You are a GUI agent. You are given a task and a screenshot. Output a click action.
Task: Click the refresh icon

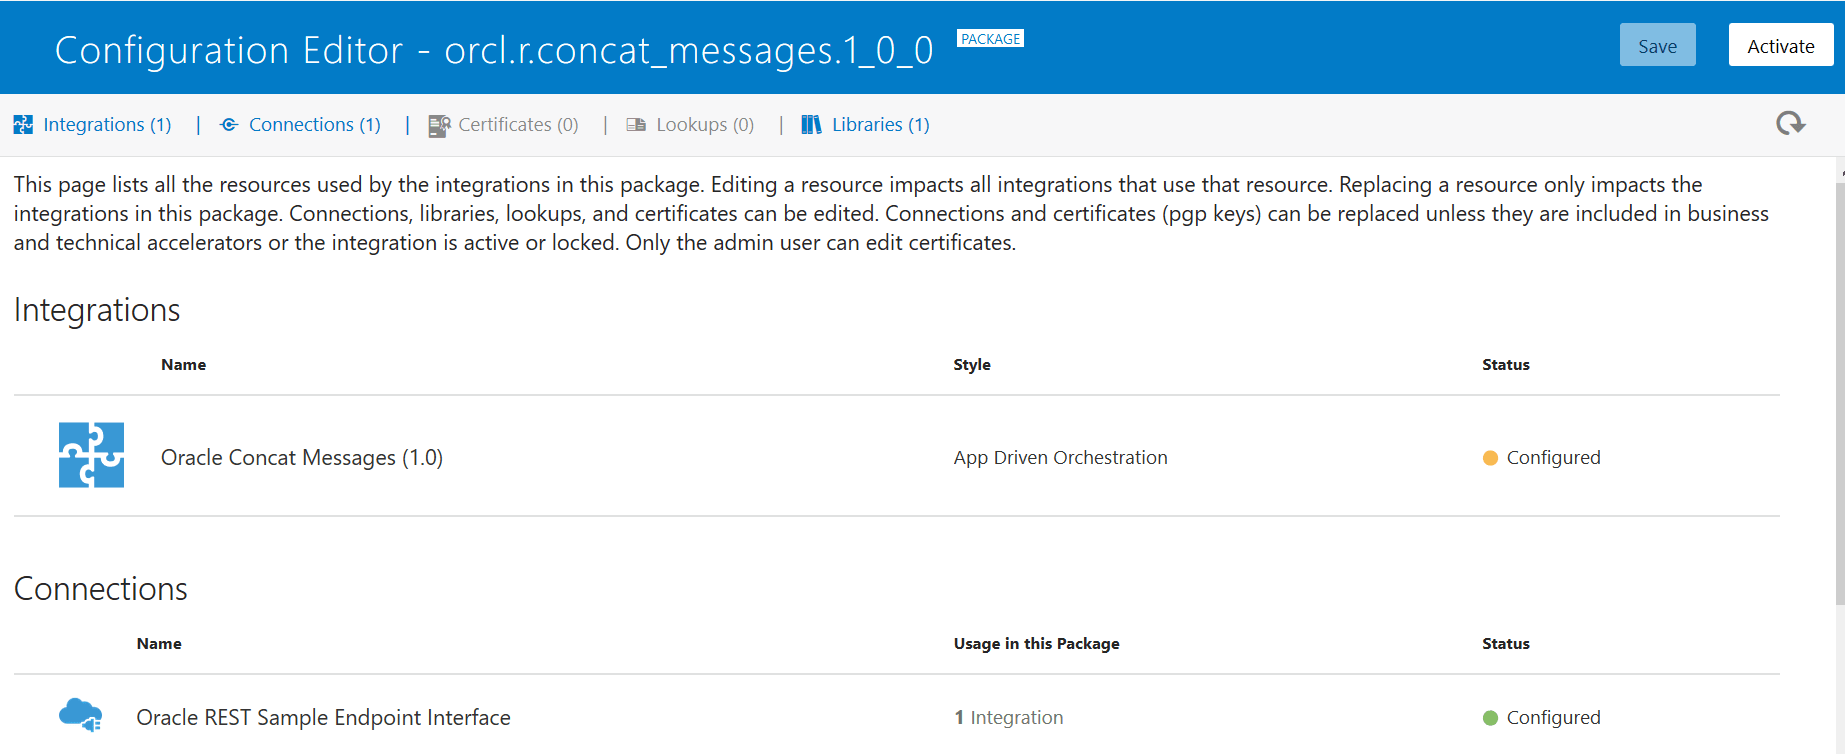(x=1790, y=123)
